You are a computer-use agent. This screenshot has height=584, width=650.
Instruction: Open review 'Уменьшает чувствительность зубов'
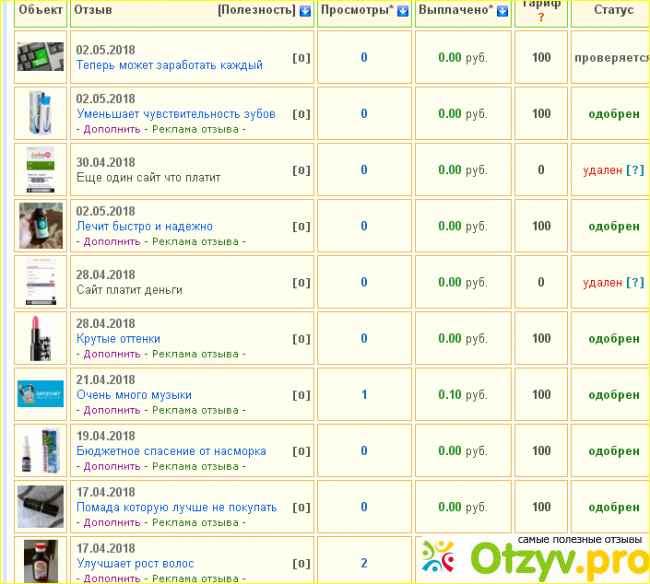(x=175, y=114)
